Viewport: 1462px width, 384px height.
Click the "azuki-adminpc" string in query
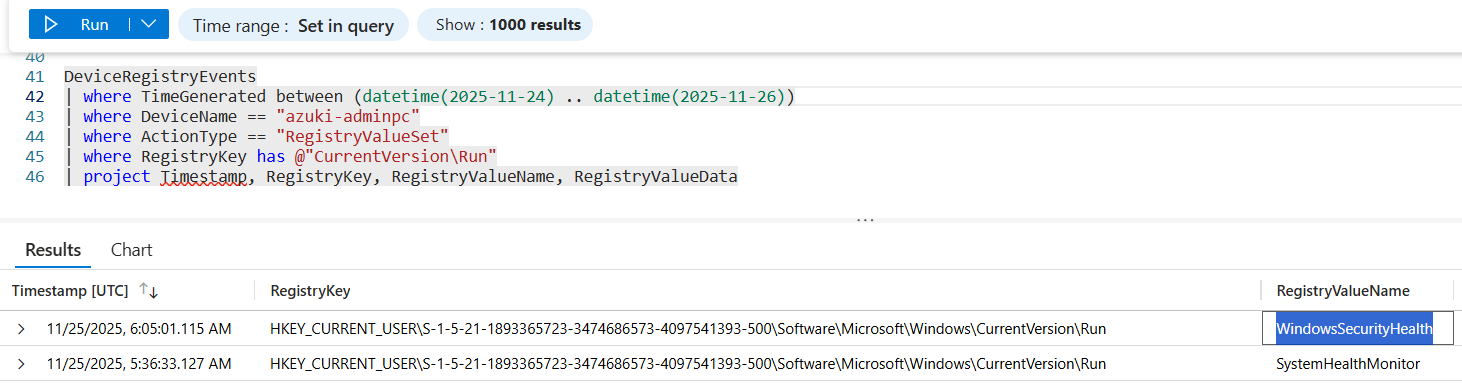point(348,116)
